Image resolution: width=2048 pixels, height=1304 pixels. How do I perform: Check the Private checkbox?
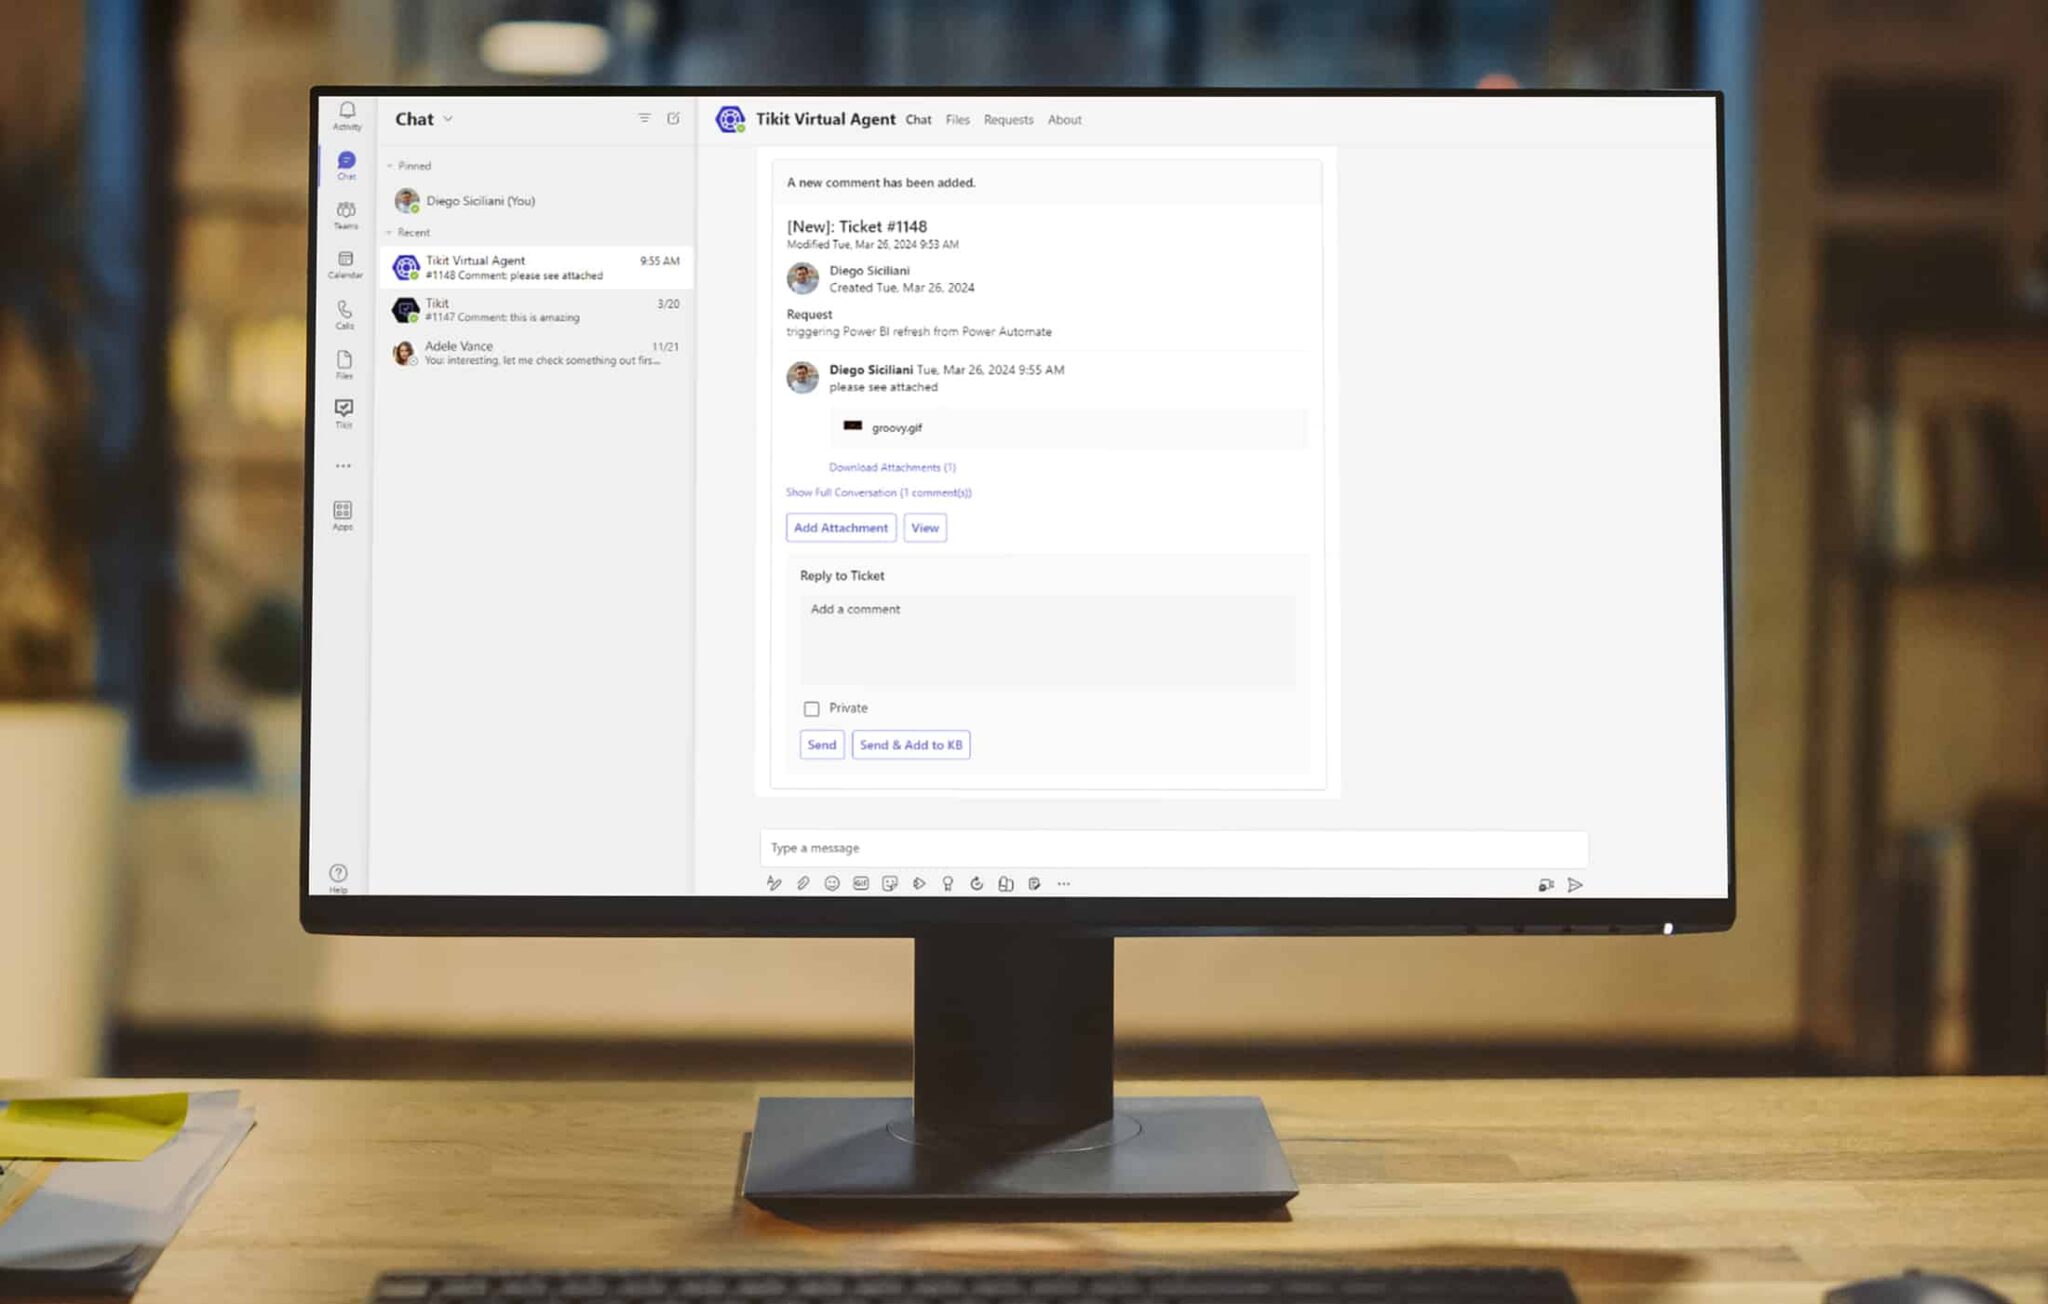pyautogui.click(x=811, y=709)
